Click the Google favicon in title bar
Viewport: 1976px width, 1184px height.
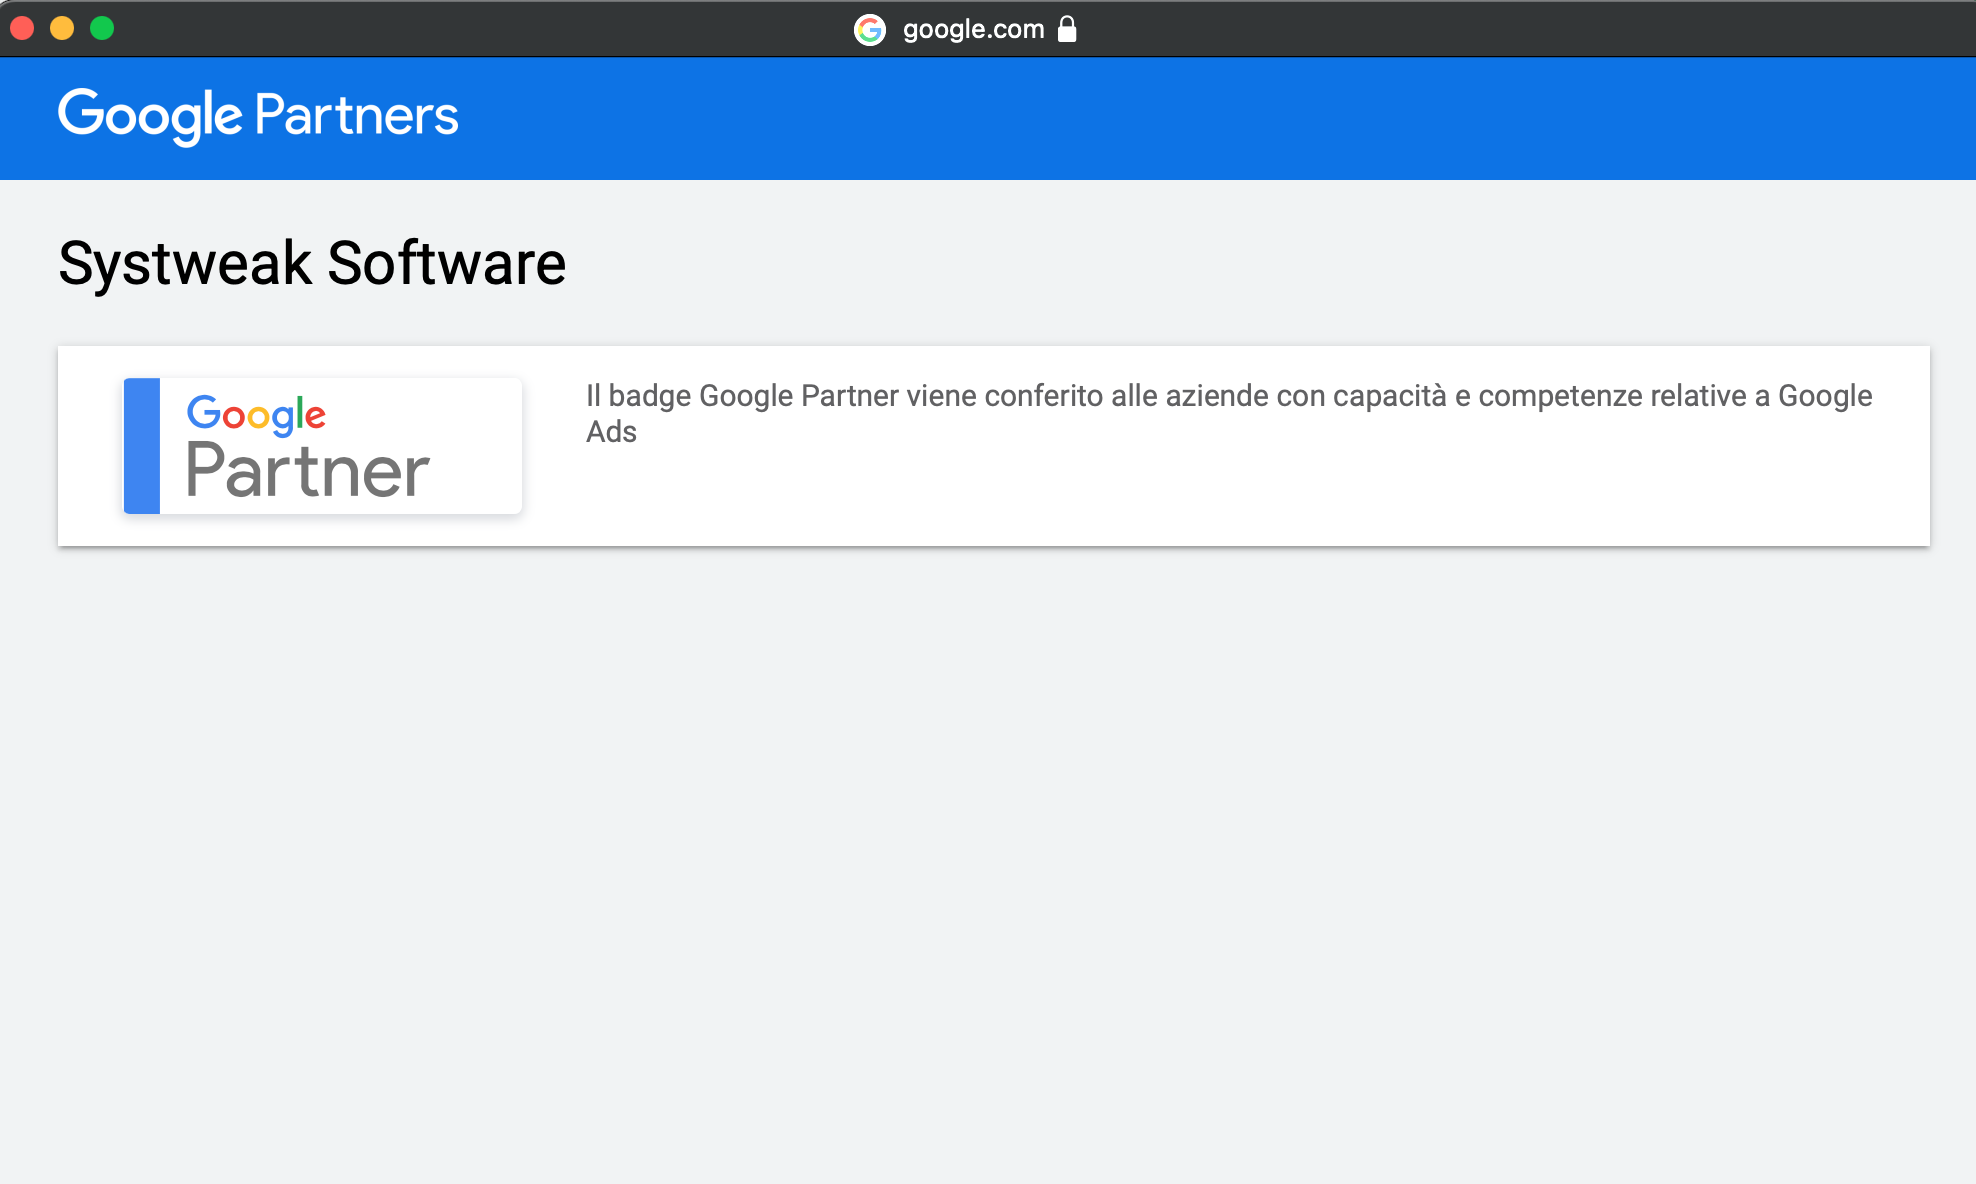pos(870,30)
